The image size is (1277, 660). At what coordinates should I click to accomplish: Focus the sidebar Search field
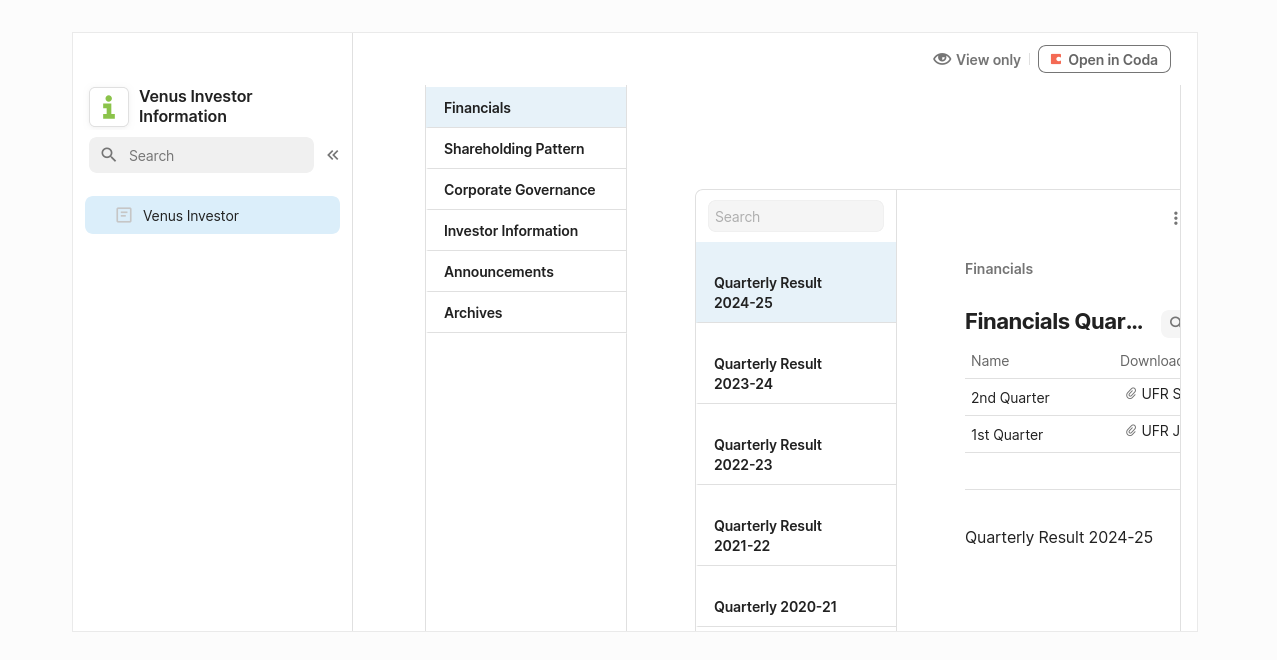point(201,155)
